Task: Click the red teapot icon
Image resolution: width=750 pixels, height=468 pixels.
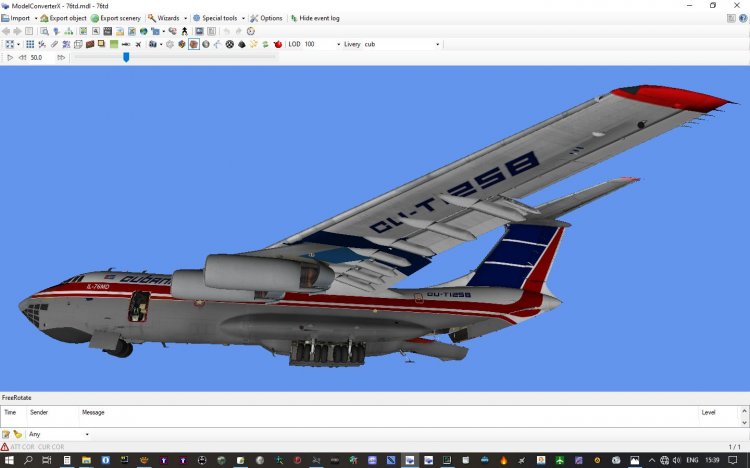Action: click(278, 44)
